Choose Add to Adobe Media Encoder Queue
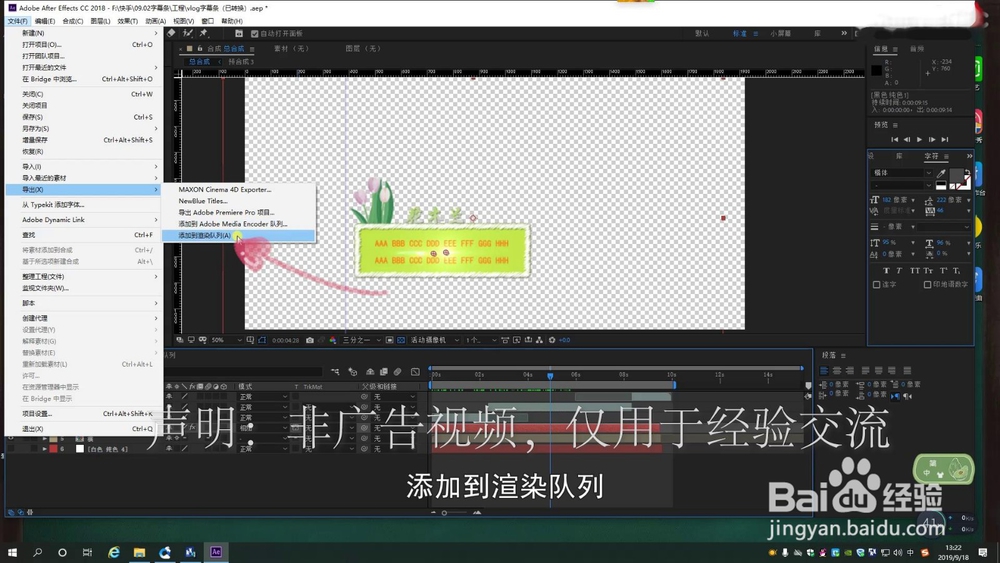The height and width of the screenshot is (563, 1000). click(x=238, y=224)
